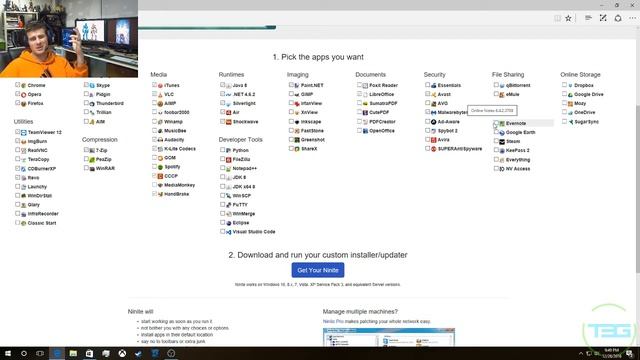Click the Steam app icon in list

point(502,142)
